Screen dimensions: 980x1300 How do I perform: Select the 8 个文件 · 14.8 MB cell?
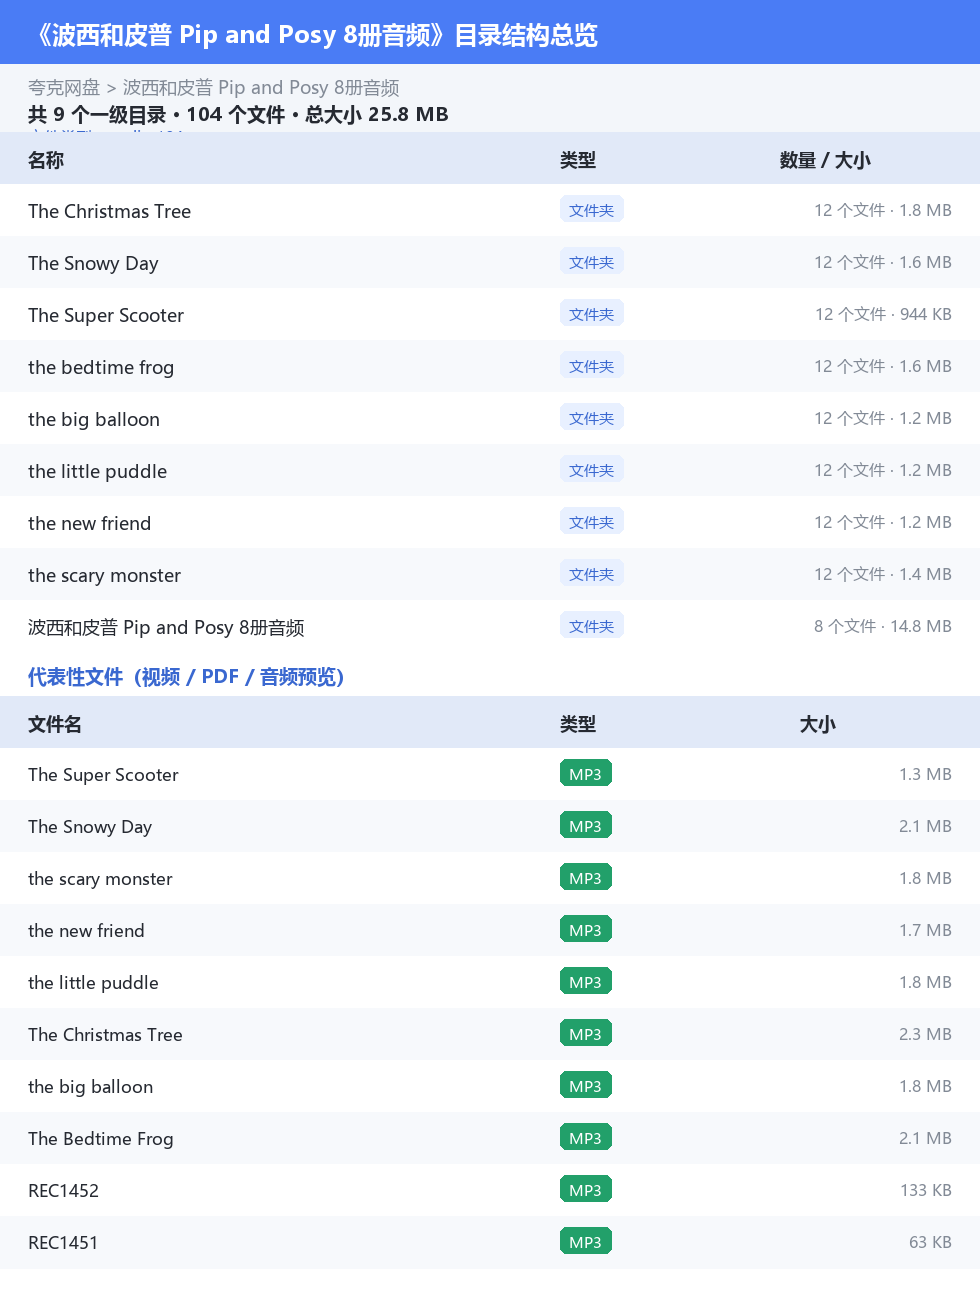883,626
